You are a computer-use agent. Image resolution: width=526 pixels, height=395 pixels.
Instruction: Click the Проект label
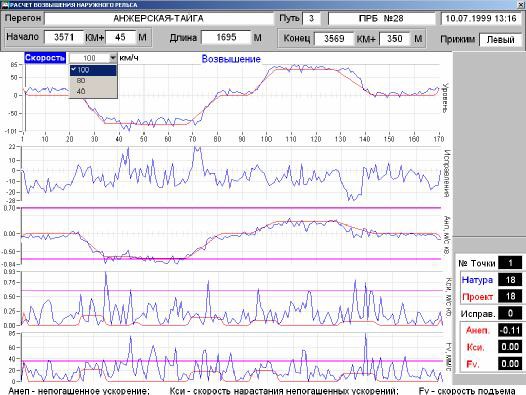click(478, 297)
